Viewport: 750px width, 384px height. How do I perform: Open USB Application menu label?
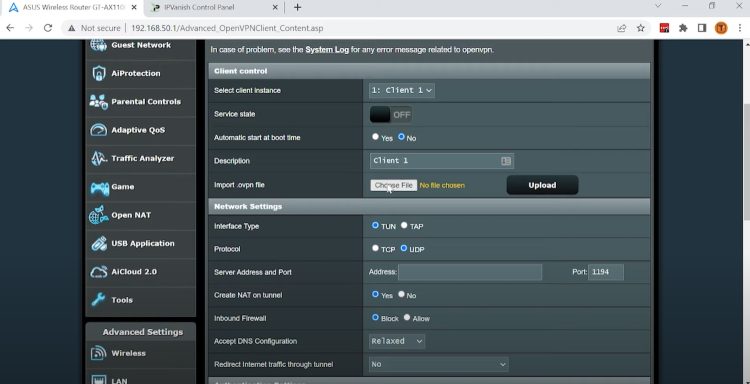pos(143,243)
